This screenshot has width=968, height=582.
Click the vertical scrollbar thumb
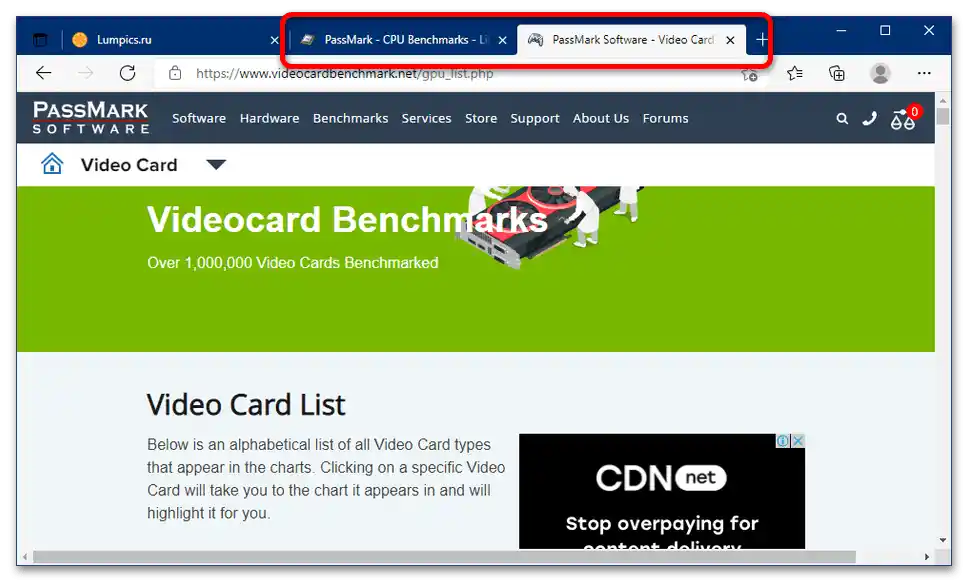[943, 116]
